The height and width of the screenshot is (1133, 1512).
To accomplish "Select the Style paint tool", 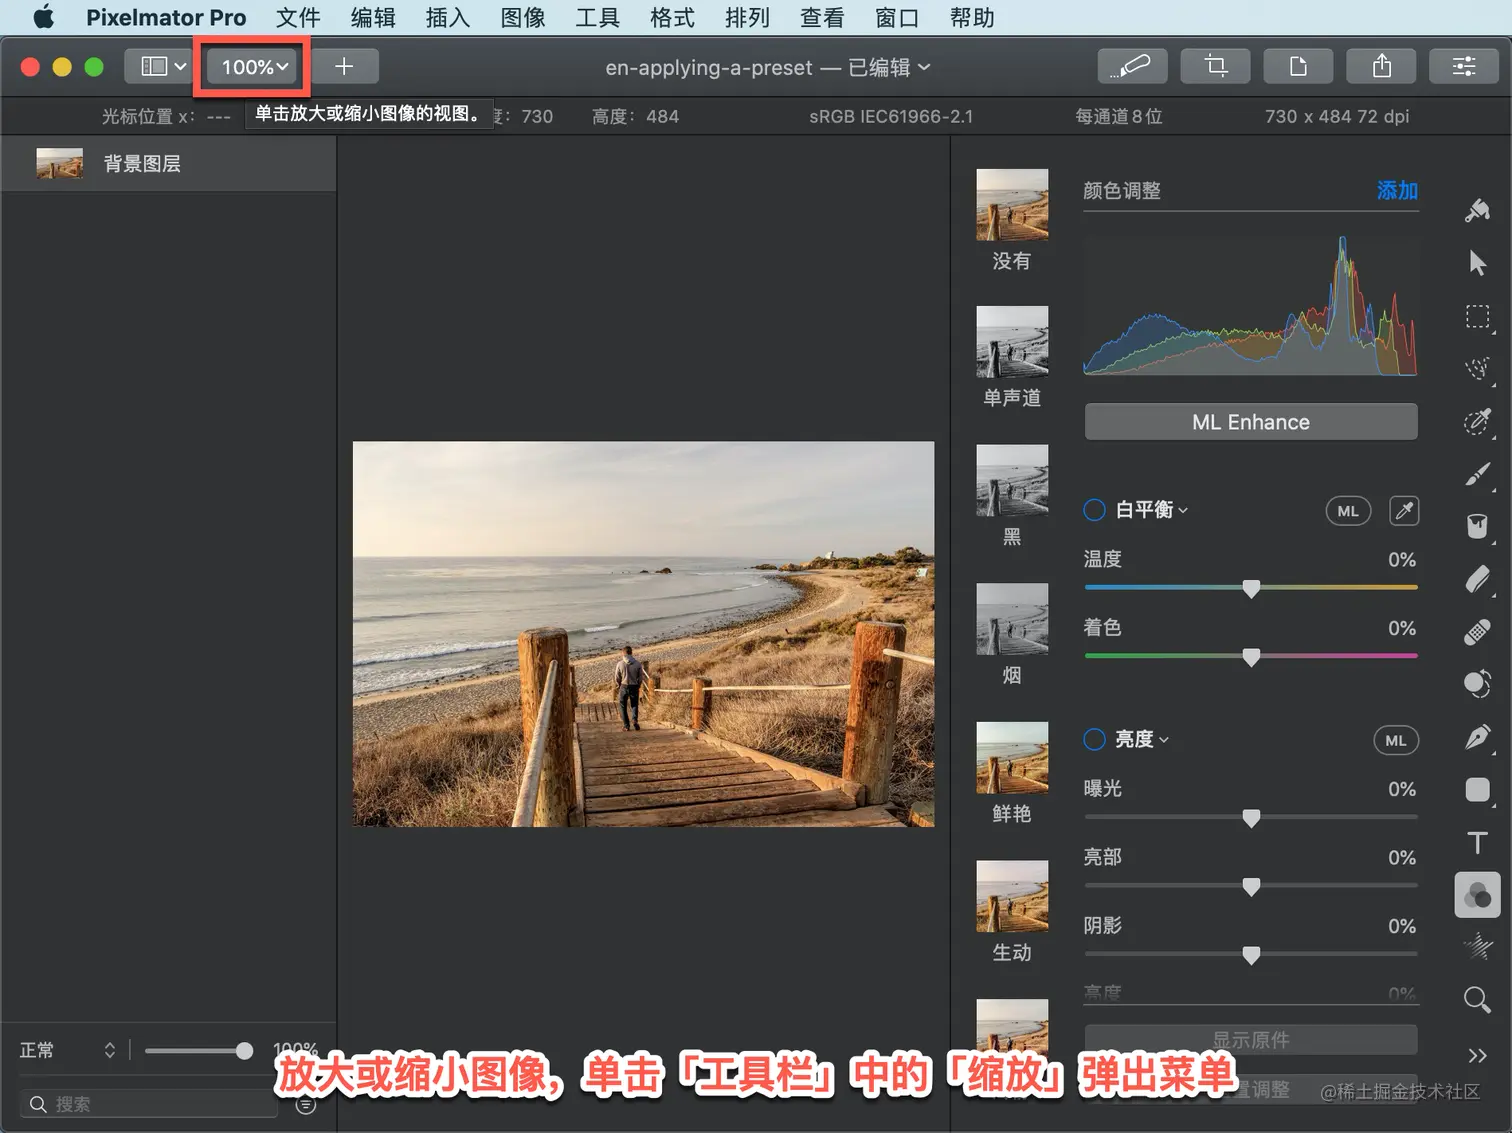I will coord(1477,210).
